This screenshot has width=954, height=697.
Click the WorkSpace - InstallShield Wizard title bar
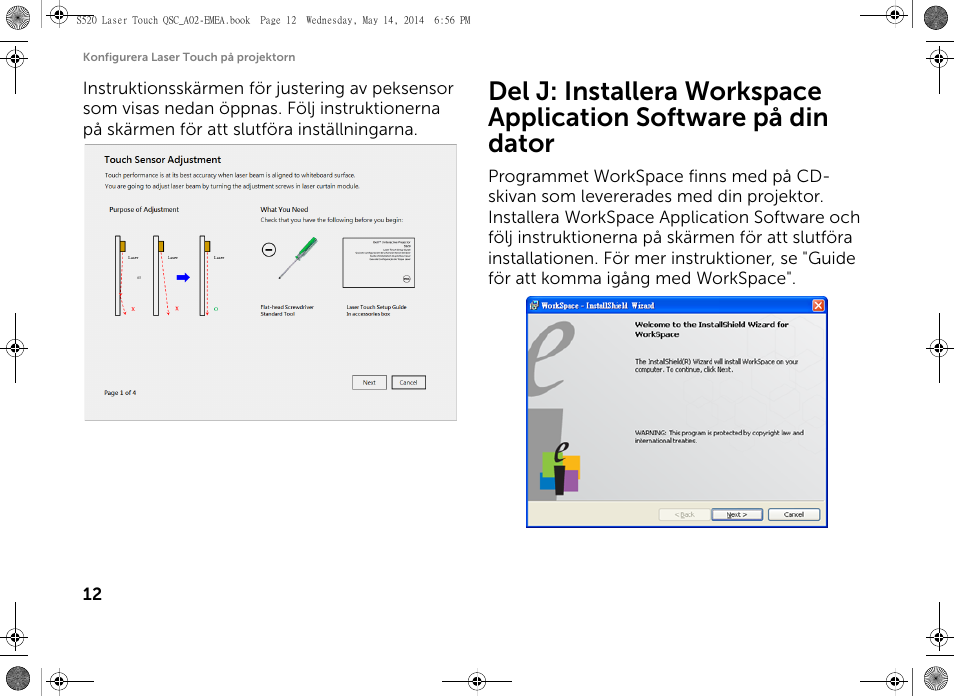(677, 305)
